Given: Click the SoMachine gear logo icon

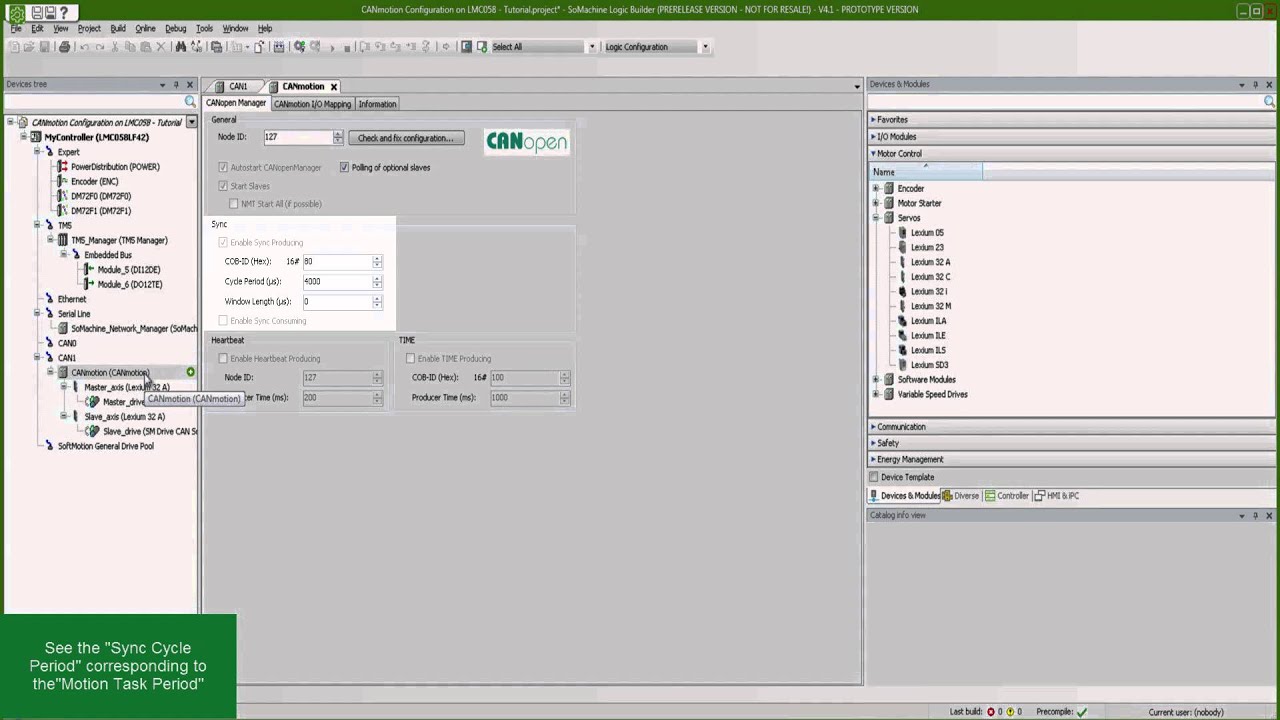Looking at the screenshot, I should pos(16,13).
